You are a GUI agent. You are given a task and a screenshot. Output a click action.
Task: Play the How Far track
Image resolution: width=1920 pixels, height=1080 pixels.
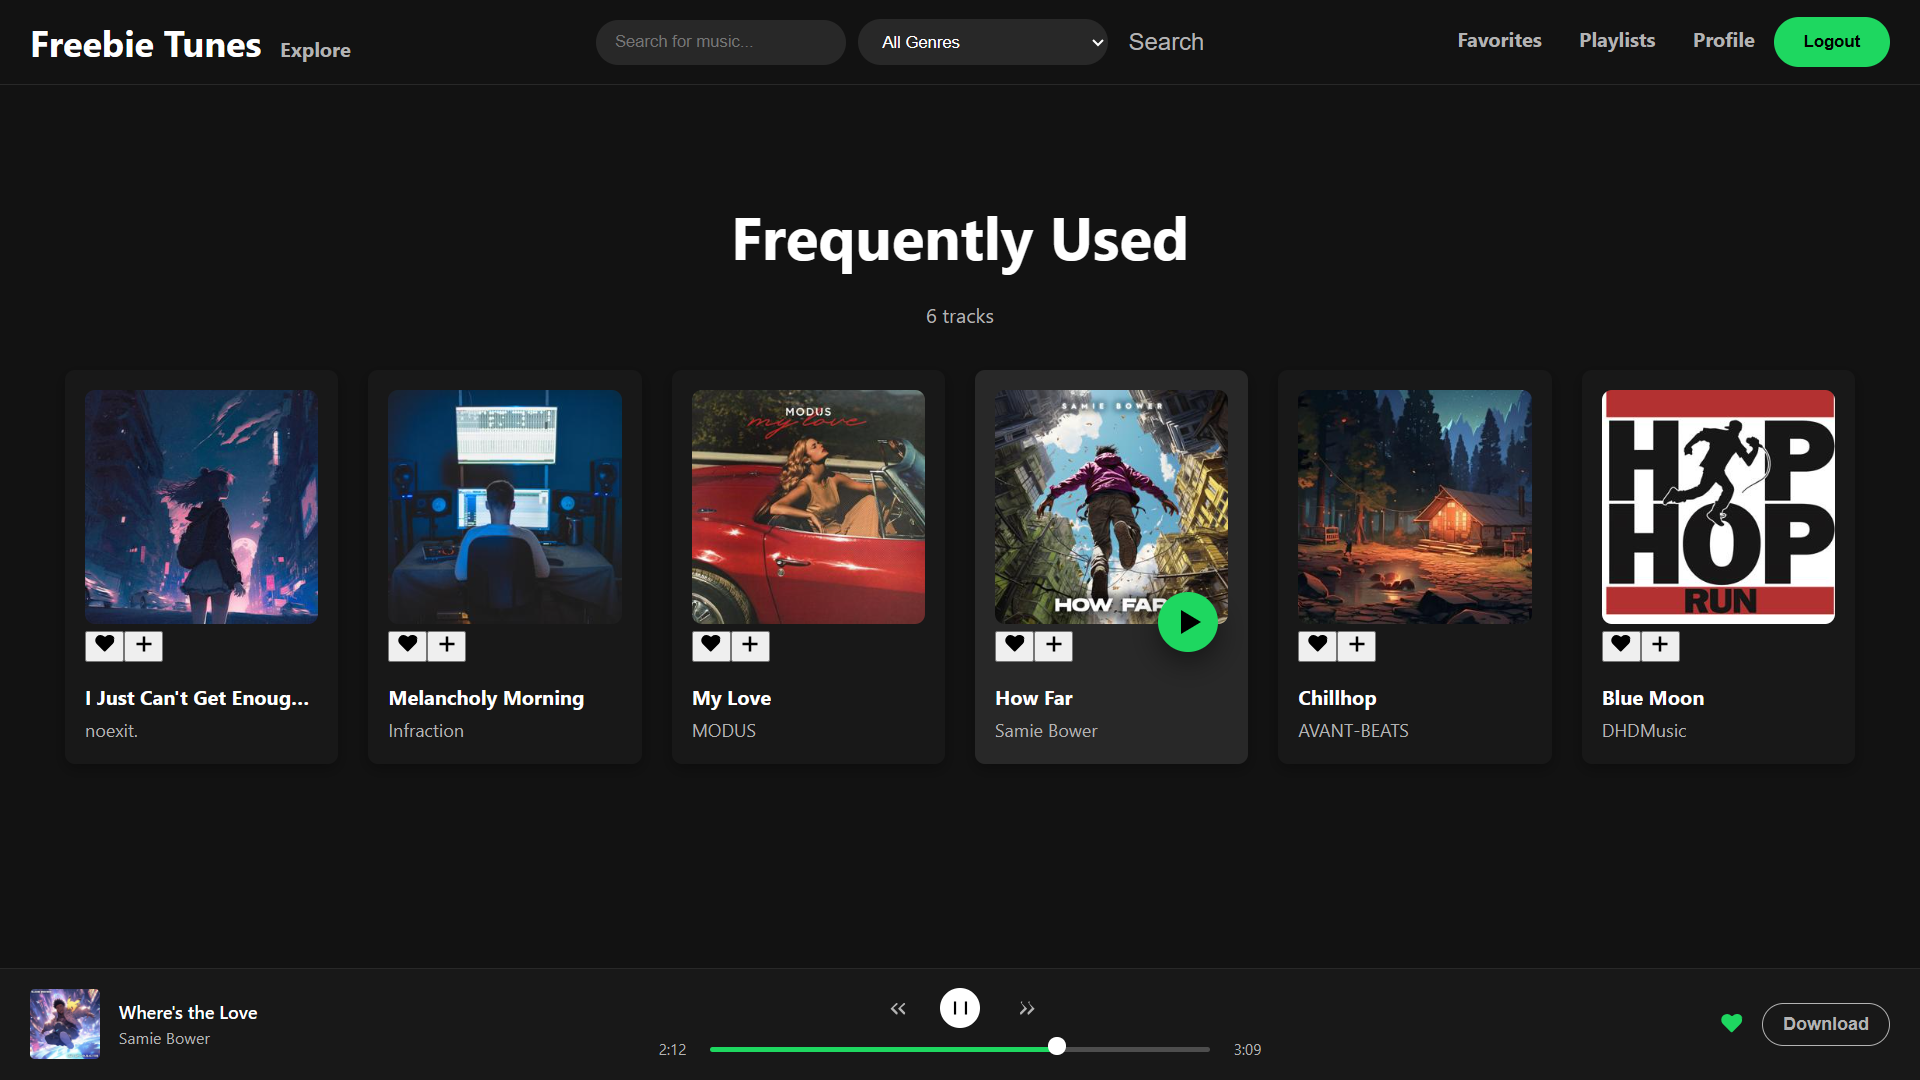pos(1188,621)
